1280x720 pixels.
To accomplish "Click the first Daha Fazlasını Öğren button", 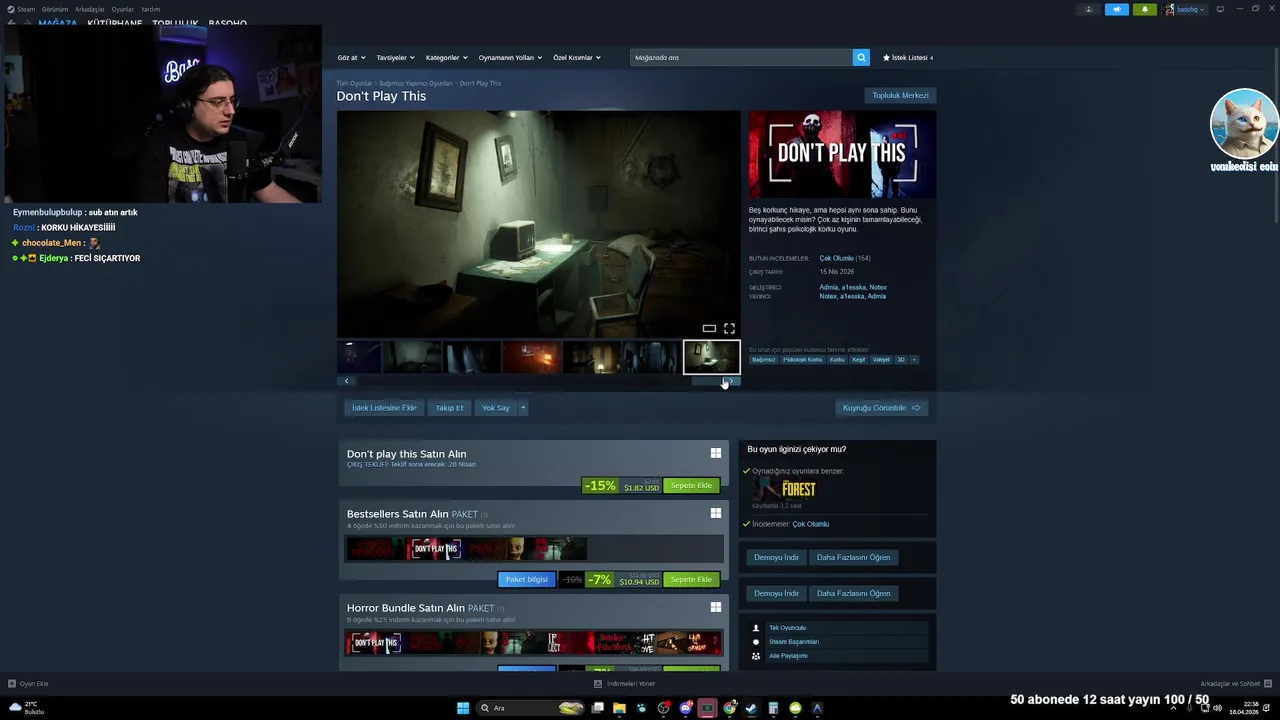I will click(853, 557).
